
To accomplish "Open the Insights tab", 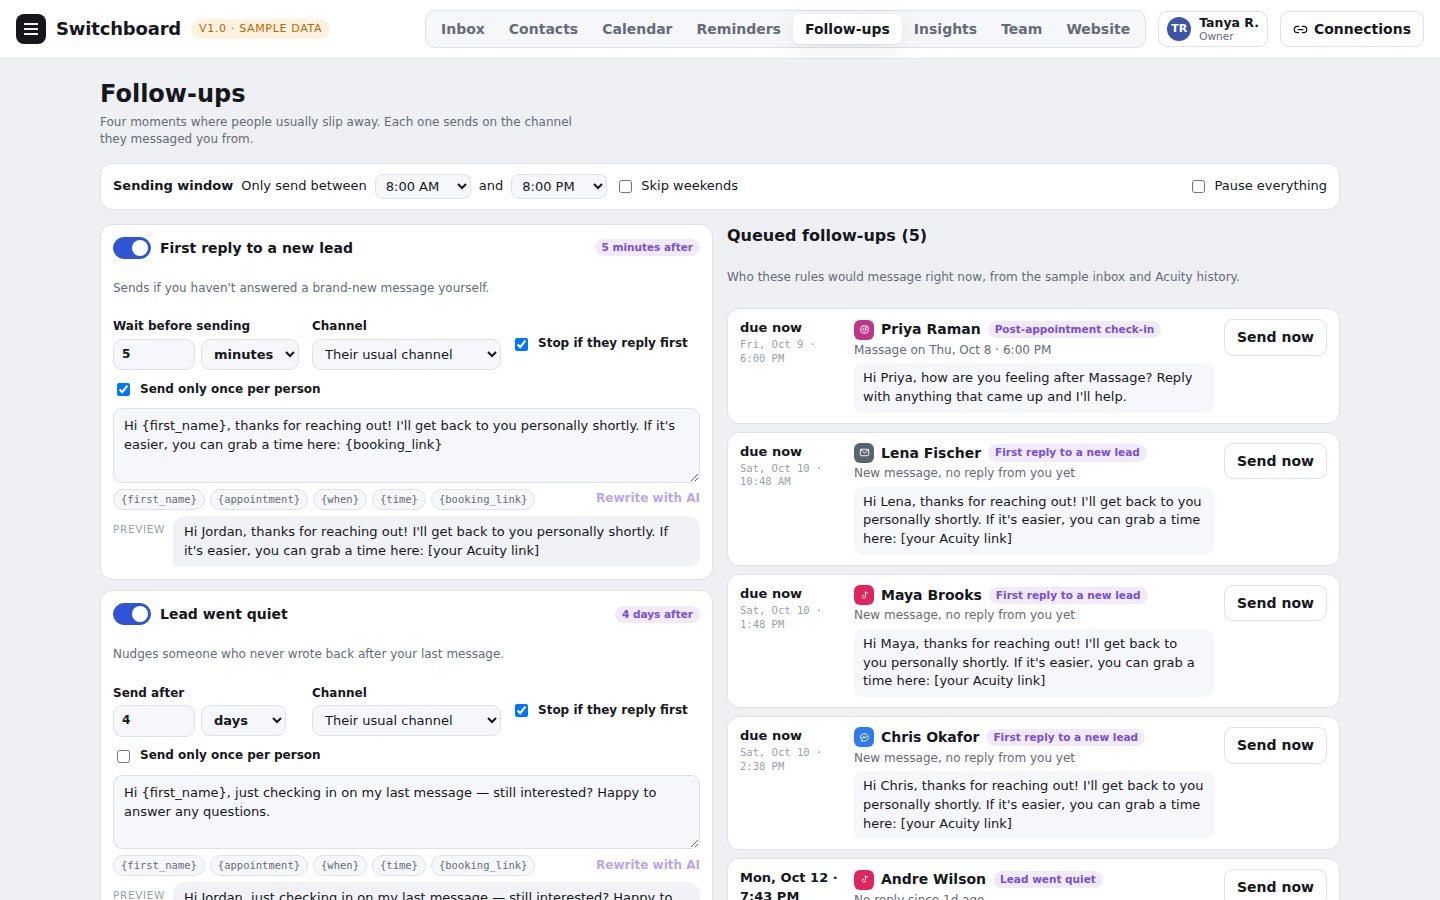I will (945, 29).
